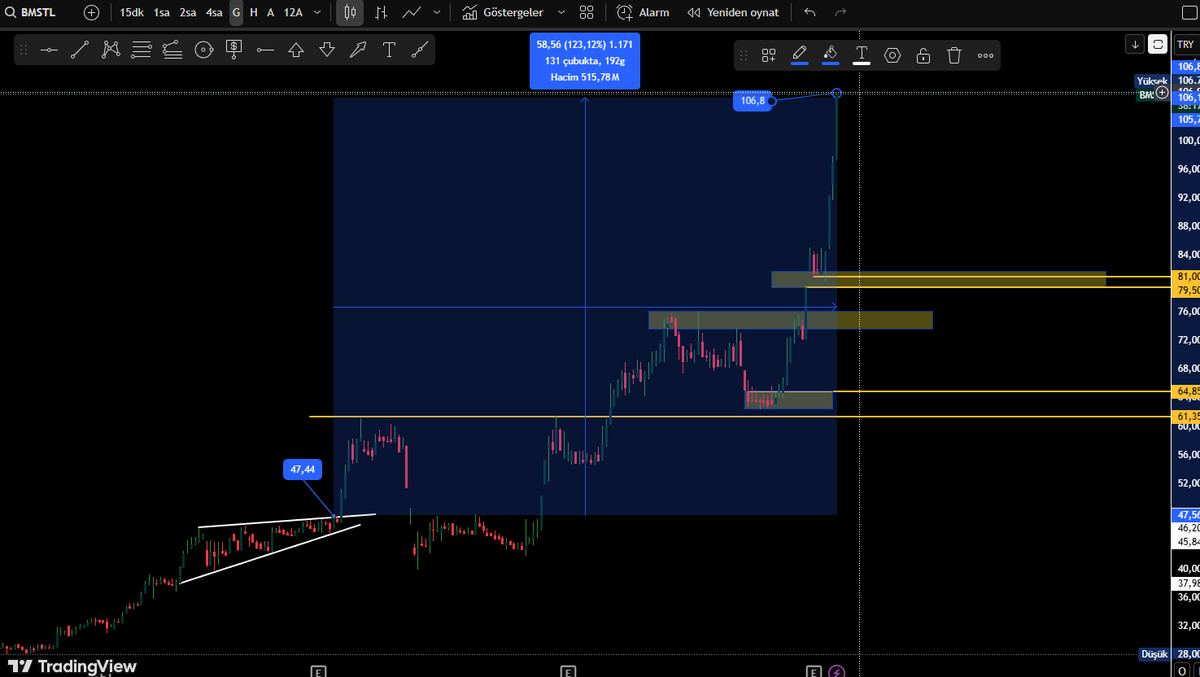The height and width of the screenshot is (677, 1200).
Task: Select the arrow down marker tool
Action: [x=327, y=50]
